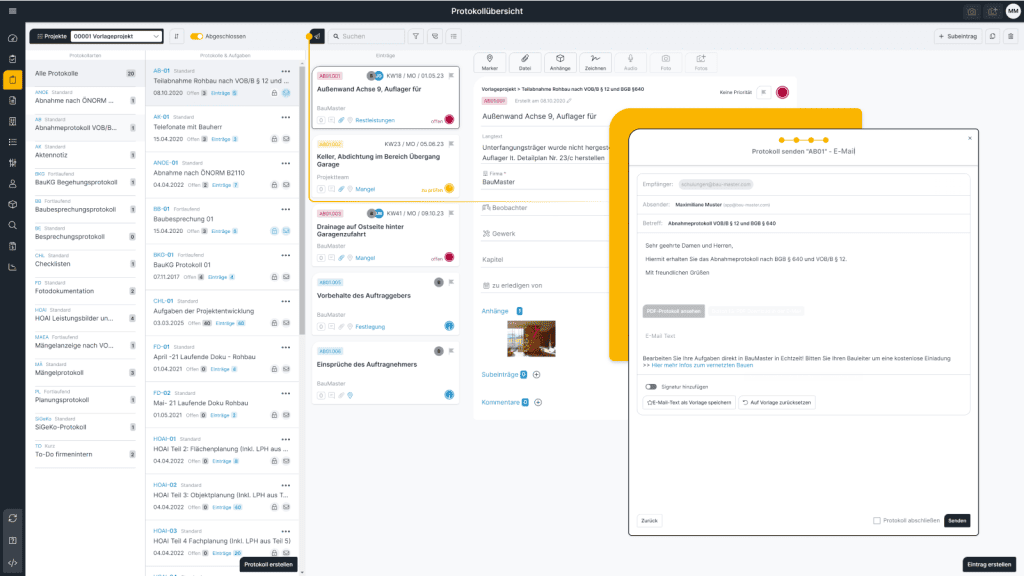The width and height of the screenshot is (1024, 576).
Task: Select Alle Protokolle in the list
Action: click(x=85, y=73)
